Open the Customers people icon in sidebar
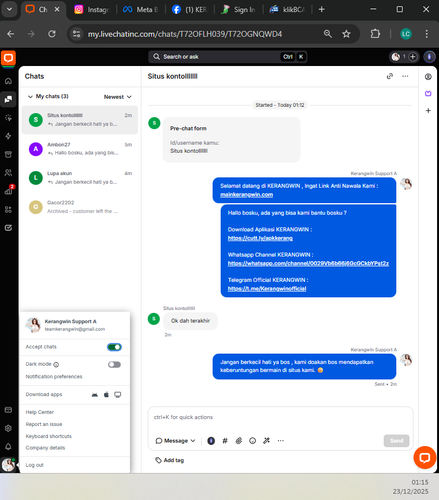439x500 pixels. [x=8, y=173]
